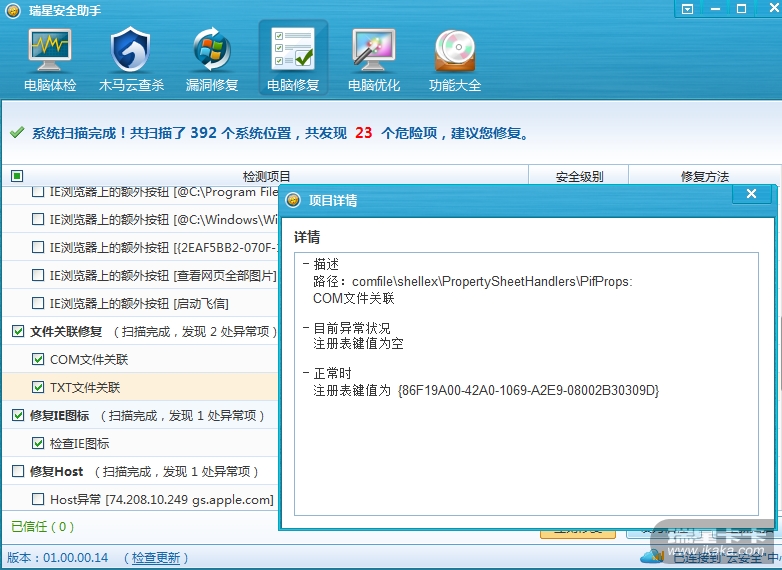Screen dimensions: 782x570
Task: Click the red 23 dangerous items count
Action: click(364, 133)
